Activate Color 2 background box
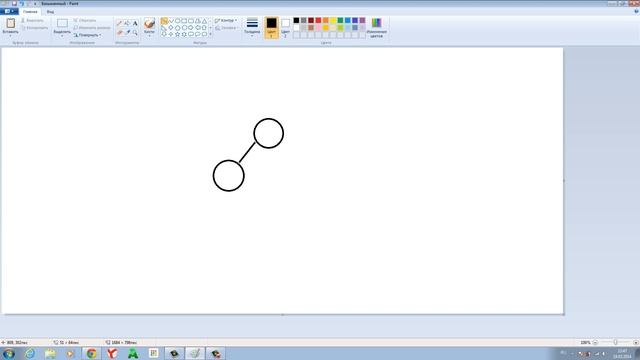The image size is (640, 360). tap(285, 27)
